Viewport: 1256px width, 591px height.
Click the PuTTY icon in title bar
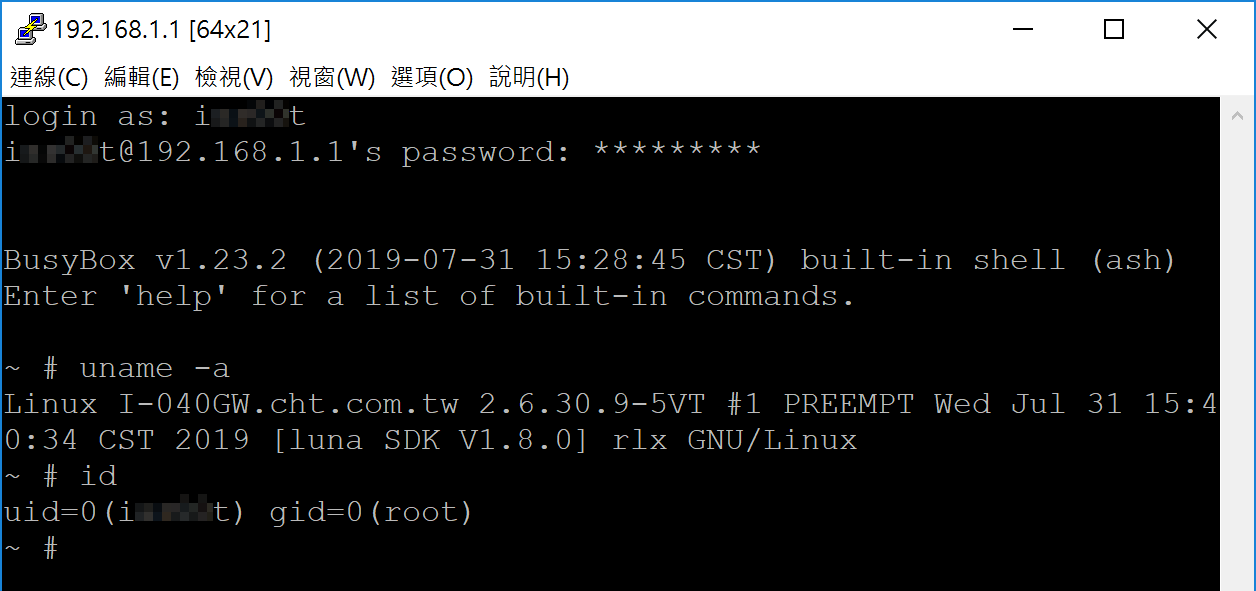point(31,29)
